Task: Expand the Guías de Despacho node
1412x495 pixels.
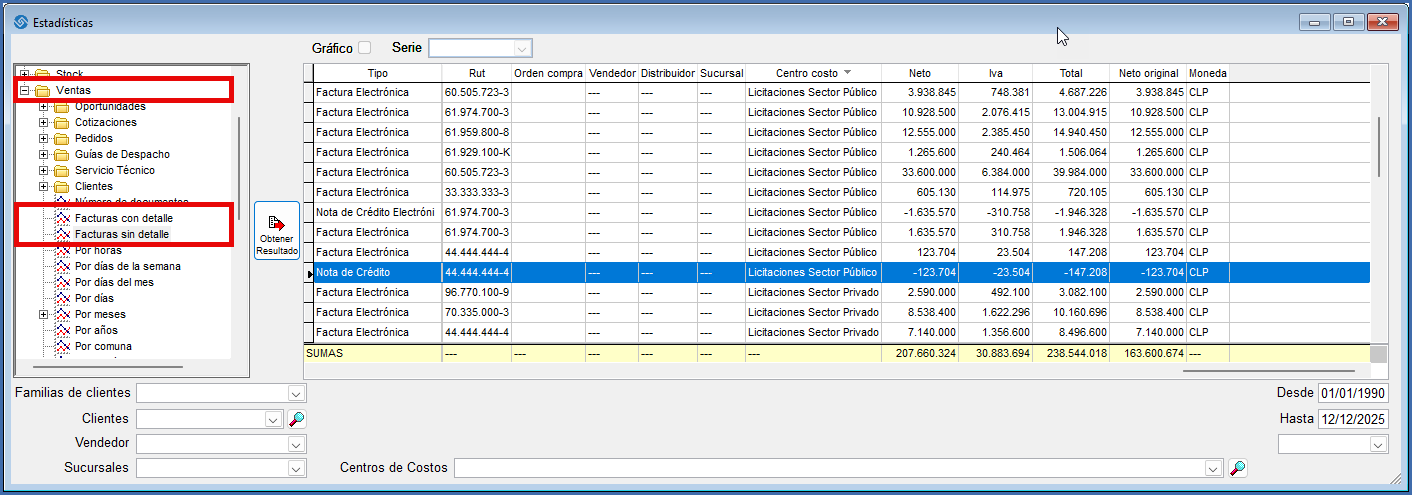Action: (44, 154)
